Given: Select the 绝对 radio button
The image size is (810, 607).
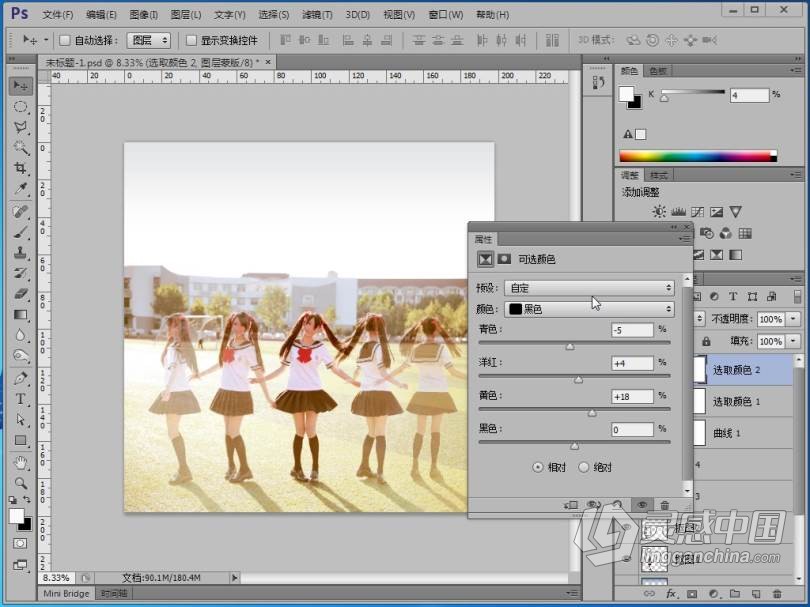Looking at the screenshot, I should coord(584,468).
